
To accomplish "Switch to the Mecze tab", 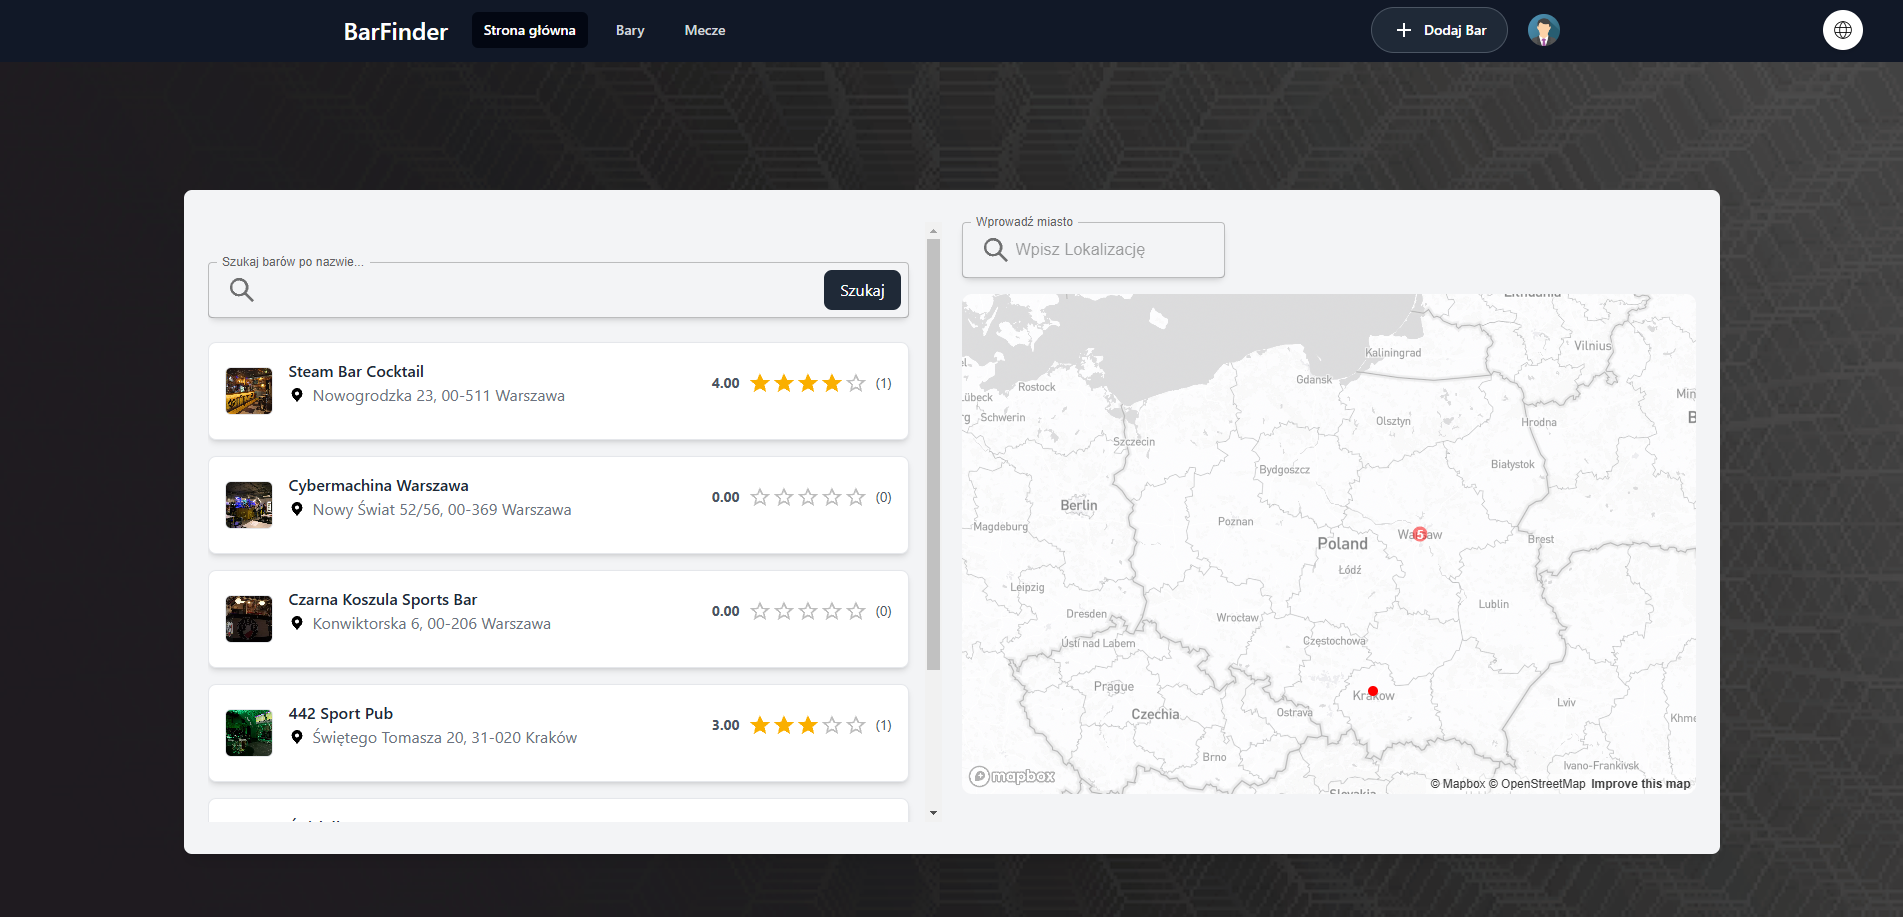I will pyautogui.click(x=704, y=30).
